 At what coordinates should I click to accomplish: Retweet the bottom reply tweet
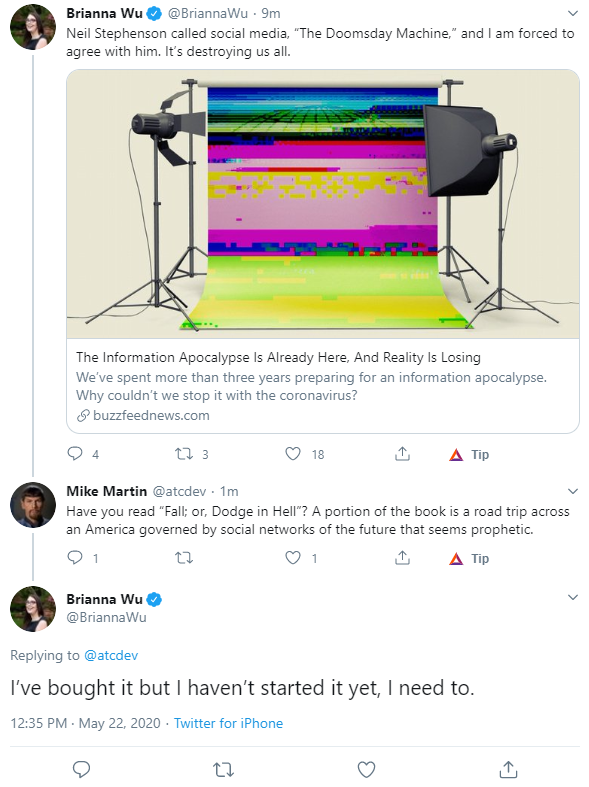(223, 769)
